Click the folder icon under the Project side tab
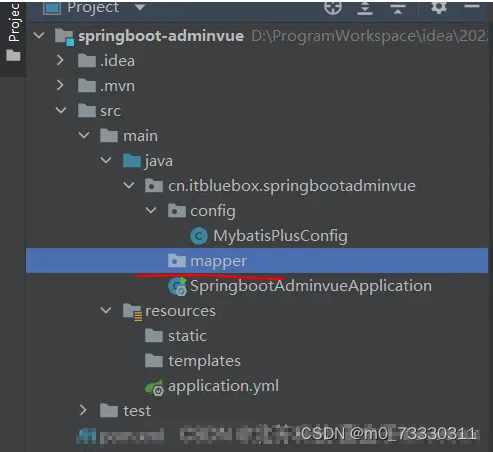 click(13, 55)
